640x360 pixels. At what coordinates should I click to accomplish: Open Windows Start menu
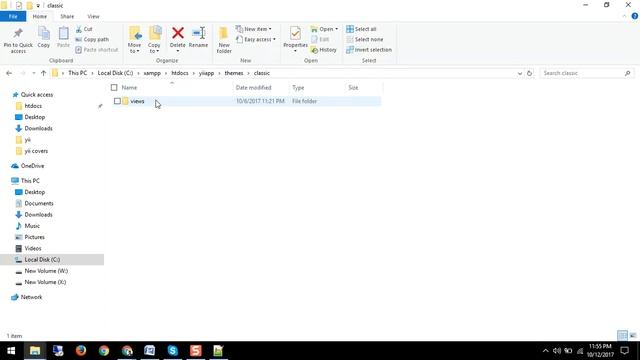pyautogui.click(x=11, y=351)
